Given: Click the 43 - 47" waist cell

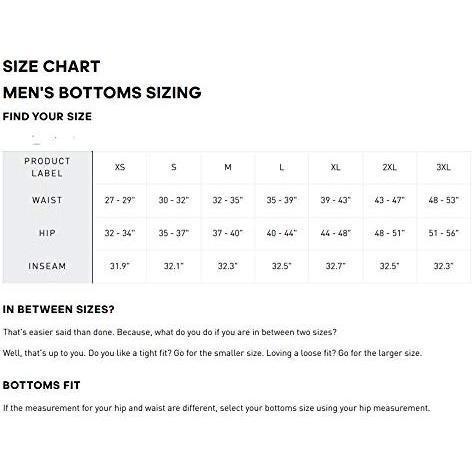Looking at the screenshot, I should pyautogui.click(x=389, y=200).
